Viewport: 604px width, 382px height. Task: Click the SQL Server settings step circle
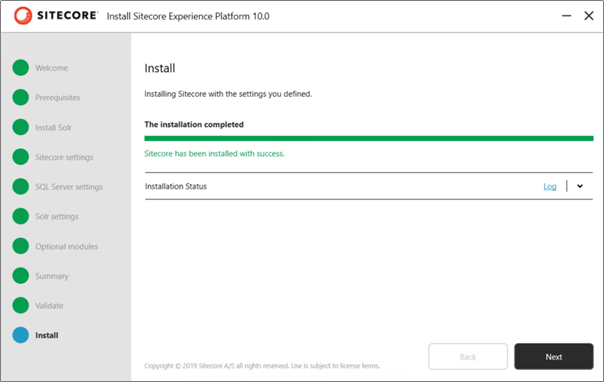coord(20,186)
